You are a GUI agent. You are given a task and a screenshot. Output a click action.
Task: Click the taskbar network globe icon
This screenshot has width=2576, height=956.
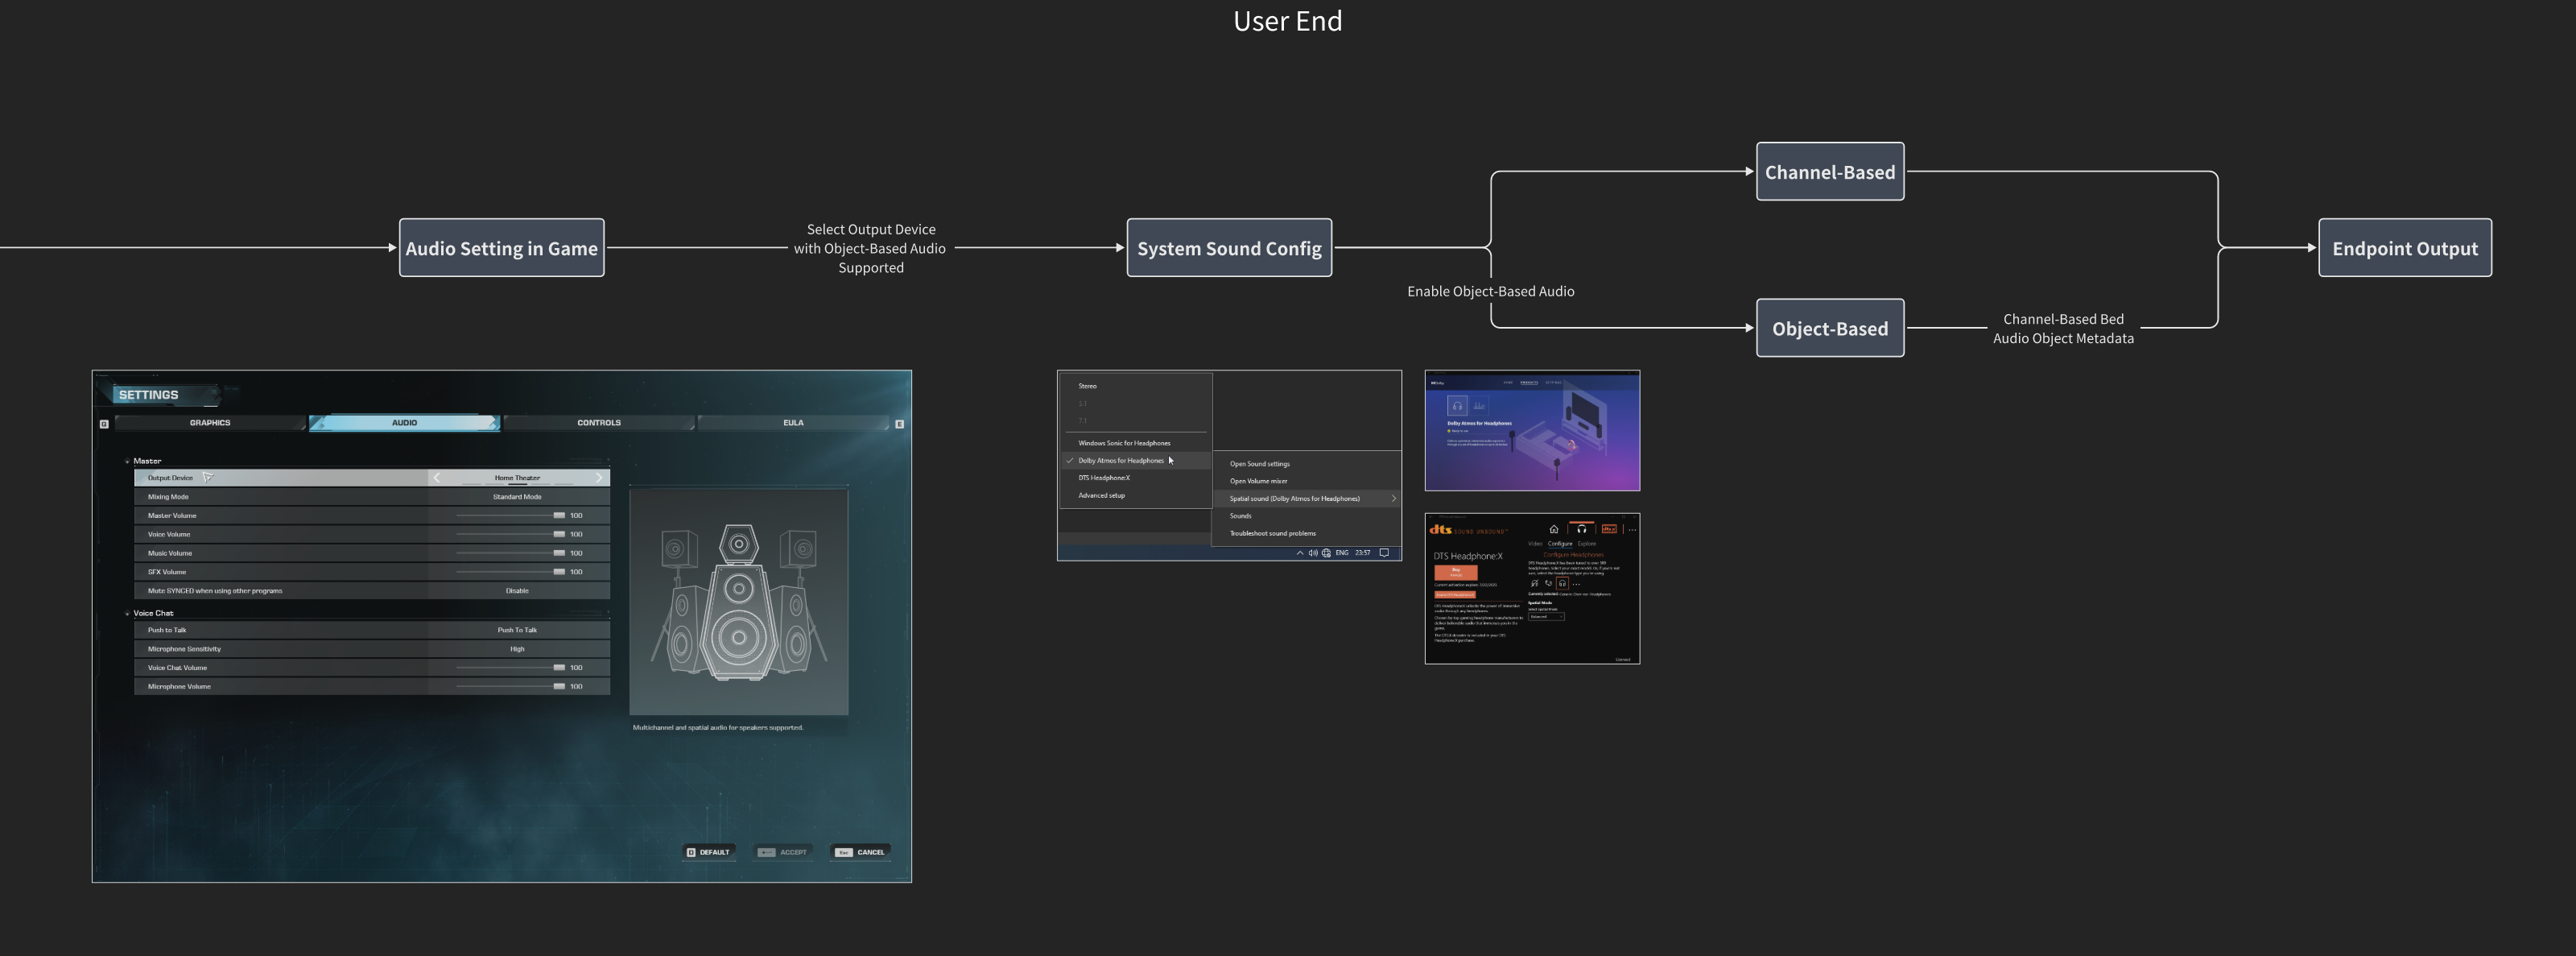(x=1326, y=553)
